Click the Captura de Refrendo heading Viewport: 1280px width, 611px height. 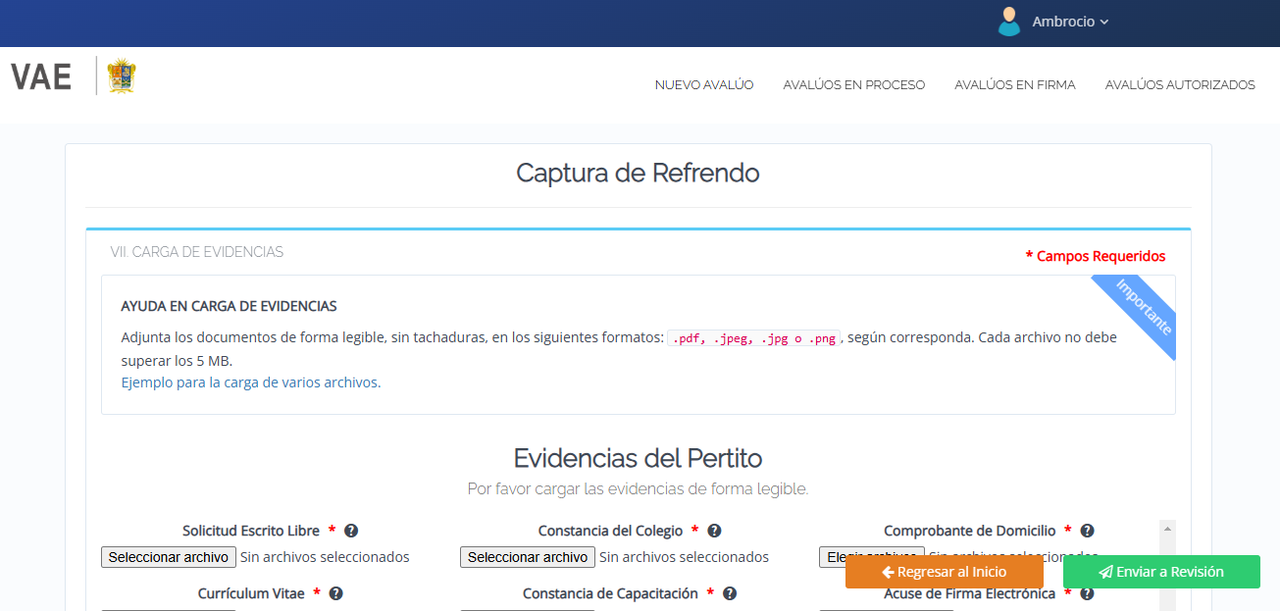pos(638,173)
